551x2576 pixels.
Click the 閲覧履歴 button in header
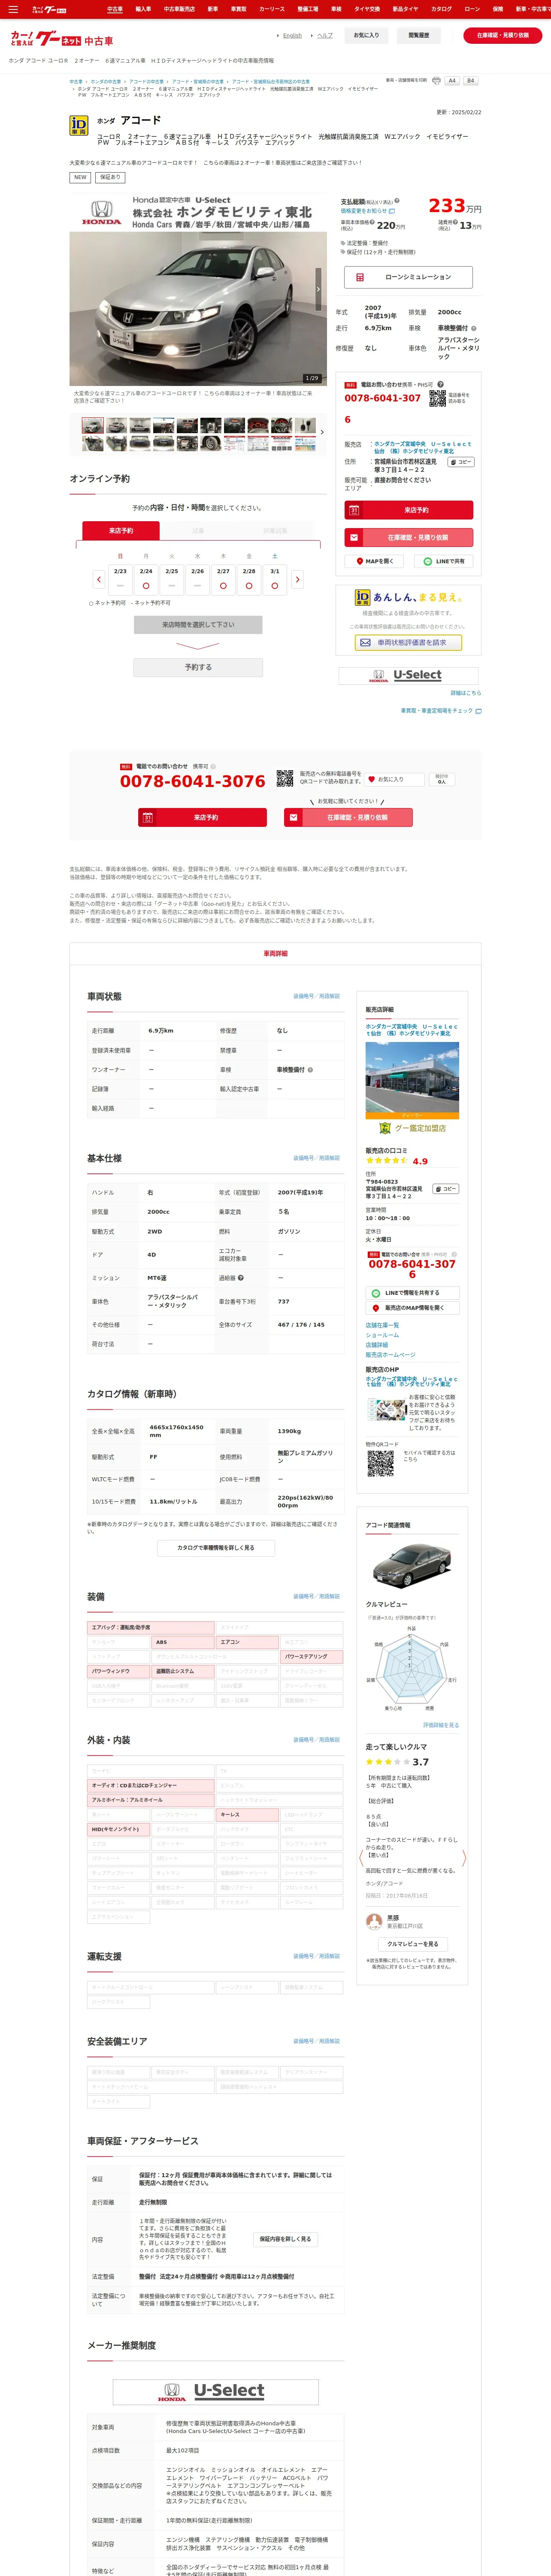(419, 35)
